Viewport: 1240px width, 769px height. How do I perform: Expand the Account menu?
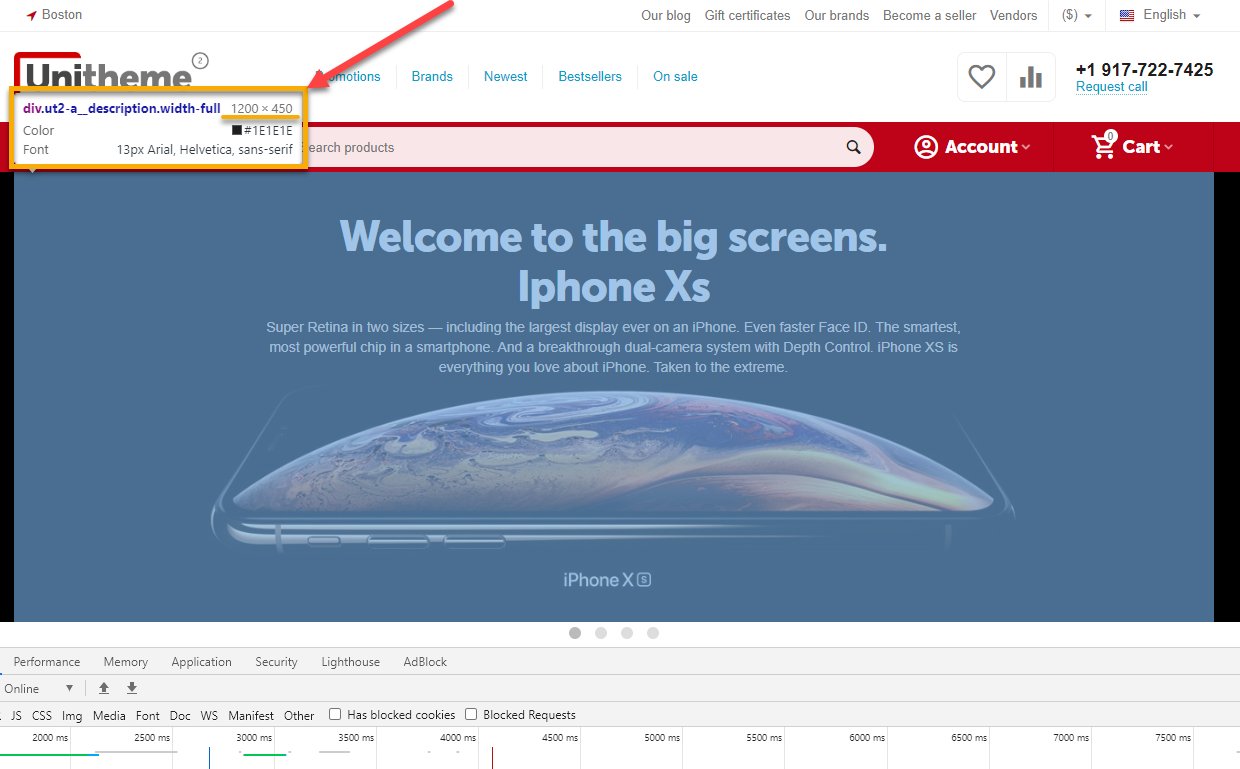972,147
